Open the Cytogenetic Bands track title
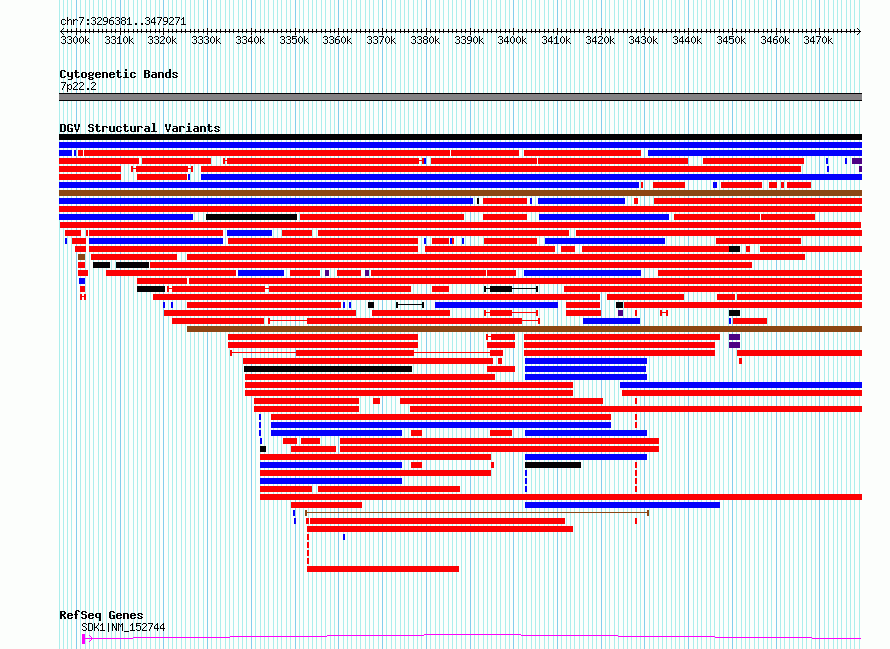This screenshot has width=890, height=649. (x=119, y=74)
